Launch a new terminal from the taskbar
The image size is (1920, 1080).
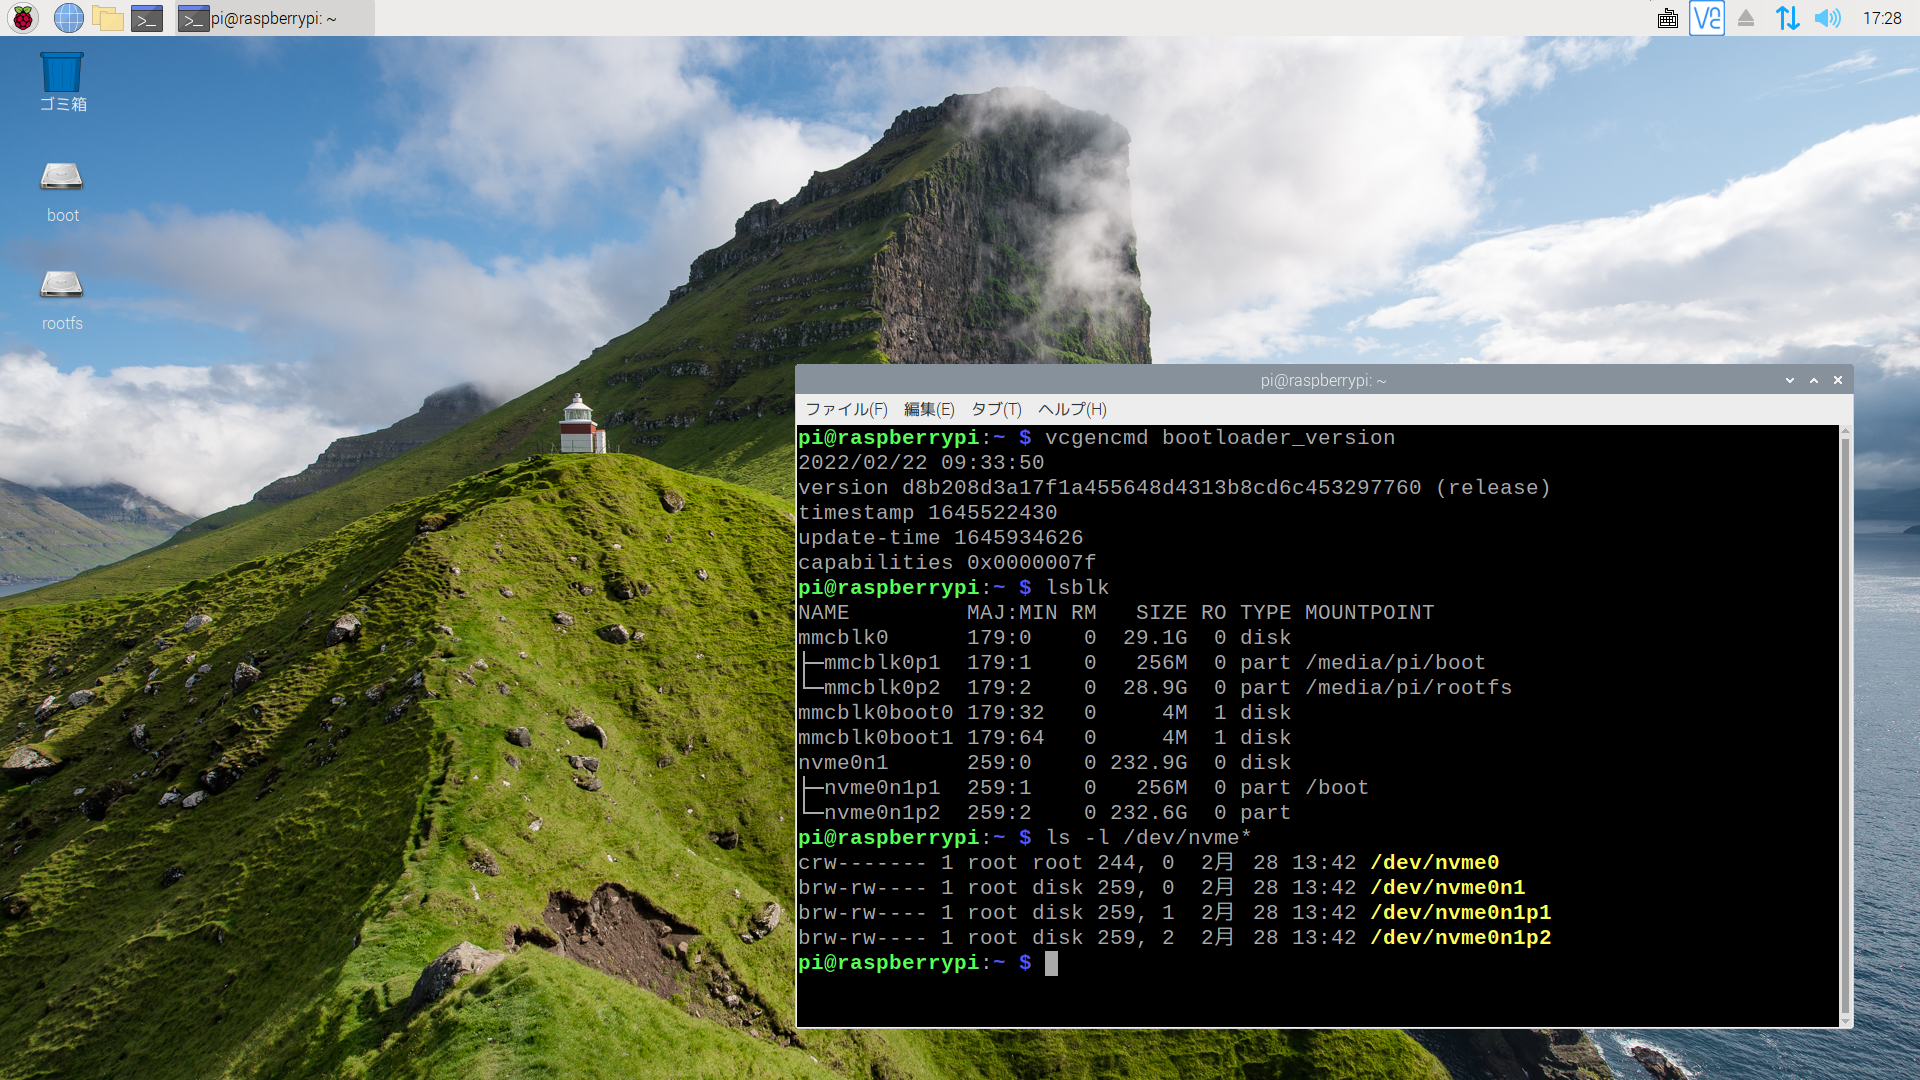coord(147,17)
